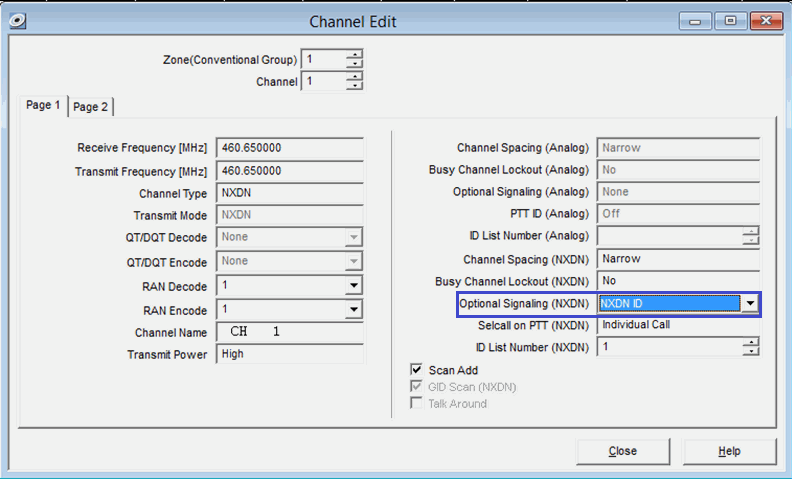The width and height of the screenshot is (792, 479).
Task: Open the RAN Decode dropdown
Action: [x=354, y=285]
